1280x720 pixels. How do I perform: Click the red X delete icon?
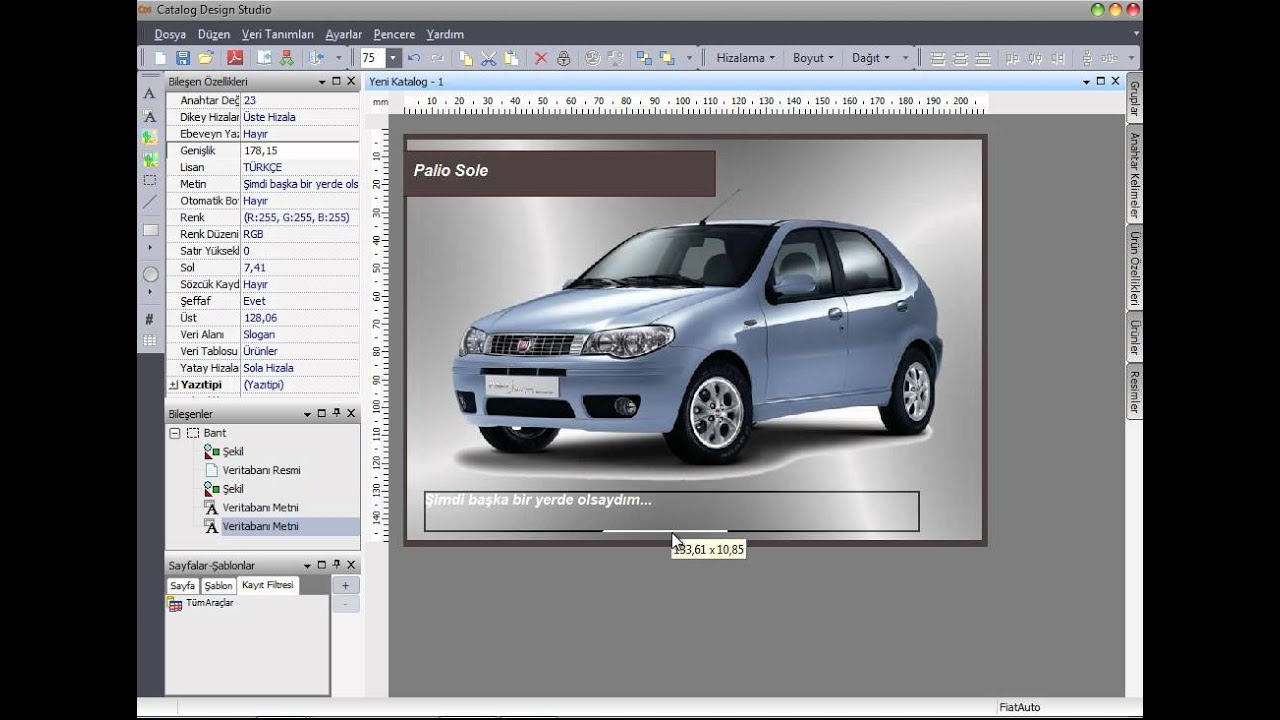(541, 58)
